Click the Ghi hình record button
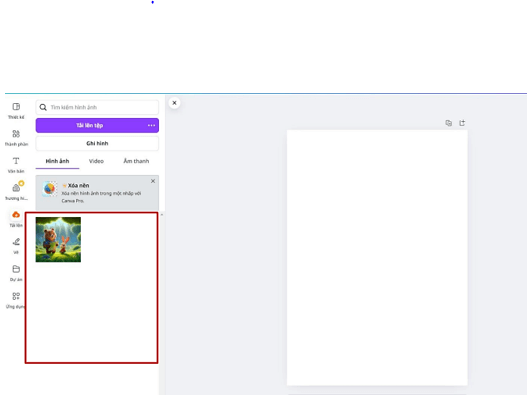The image size is (529, 399). (97, 143)
